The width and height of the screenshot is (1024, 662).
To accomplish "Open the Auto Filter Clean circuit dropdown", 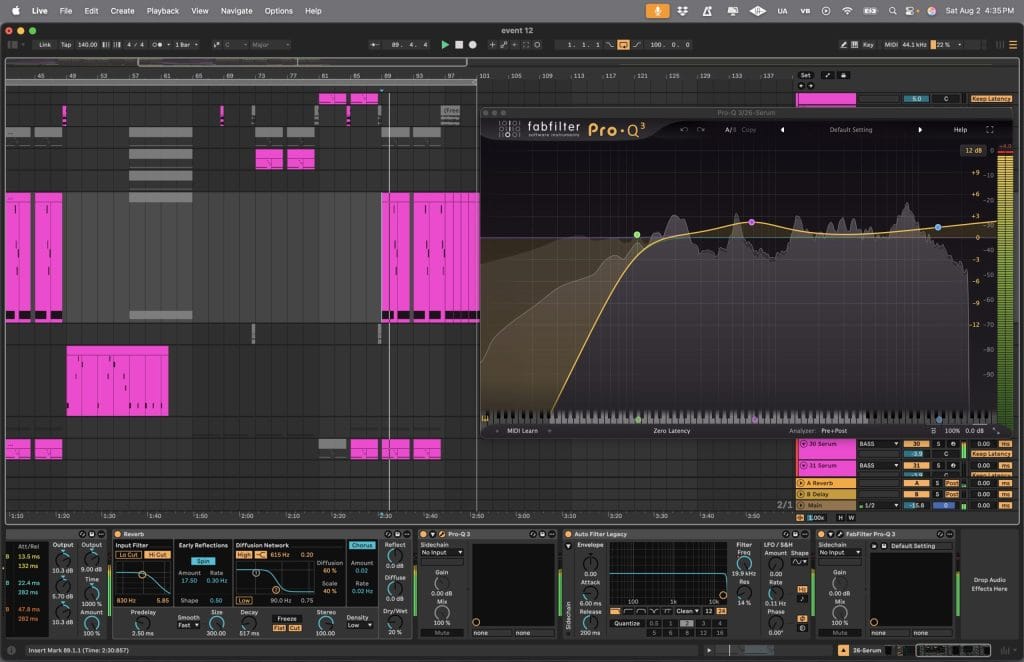I will 686,610.
